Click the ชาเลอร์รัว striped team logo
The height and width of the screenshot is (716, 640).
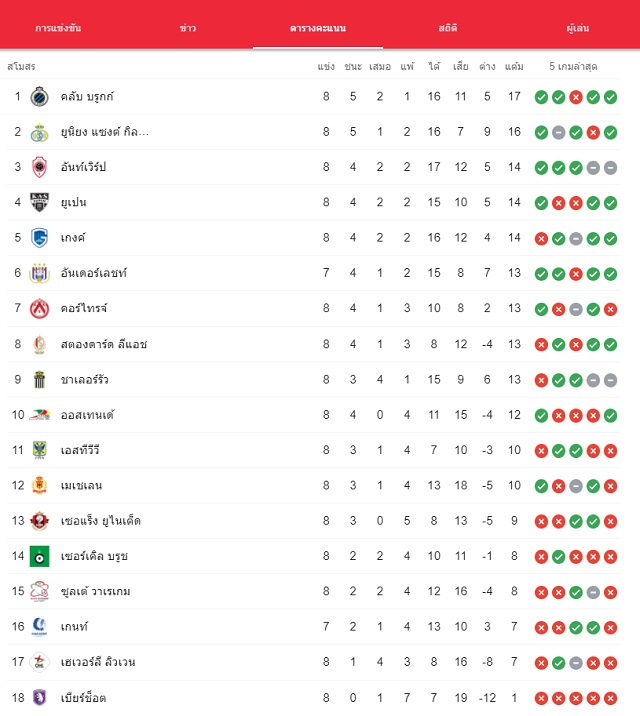click(39, 379)
